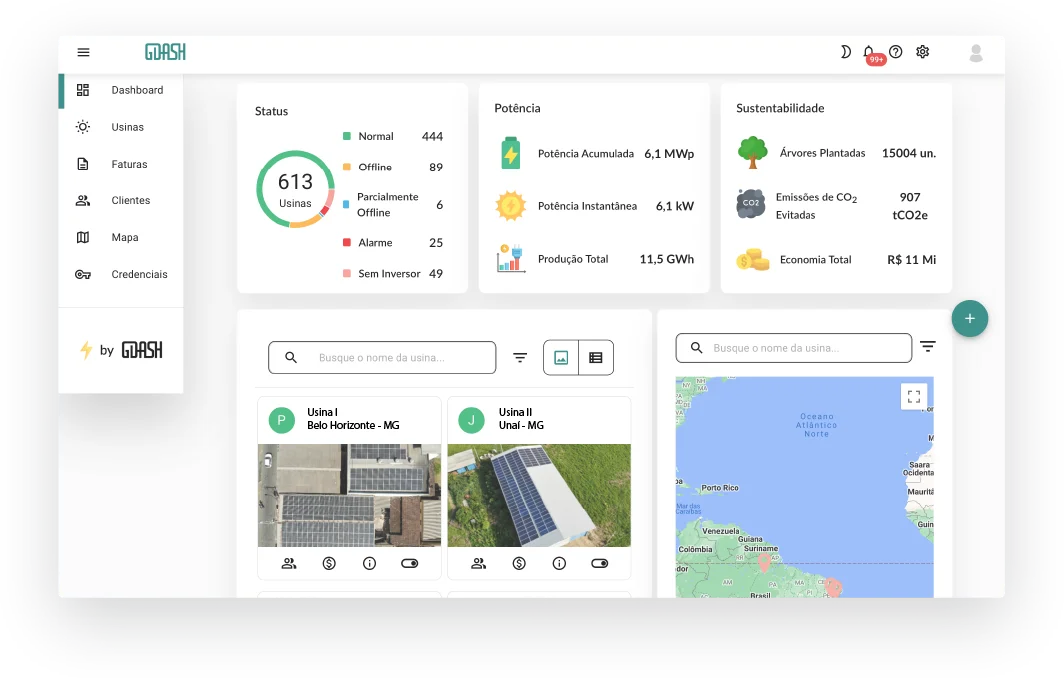Open the filter icon above the map
Screen dimensions: 1064x678
click(x=928, y=347)
